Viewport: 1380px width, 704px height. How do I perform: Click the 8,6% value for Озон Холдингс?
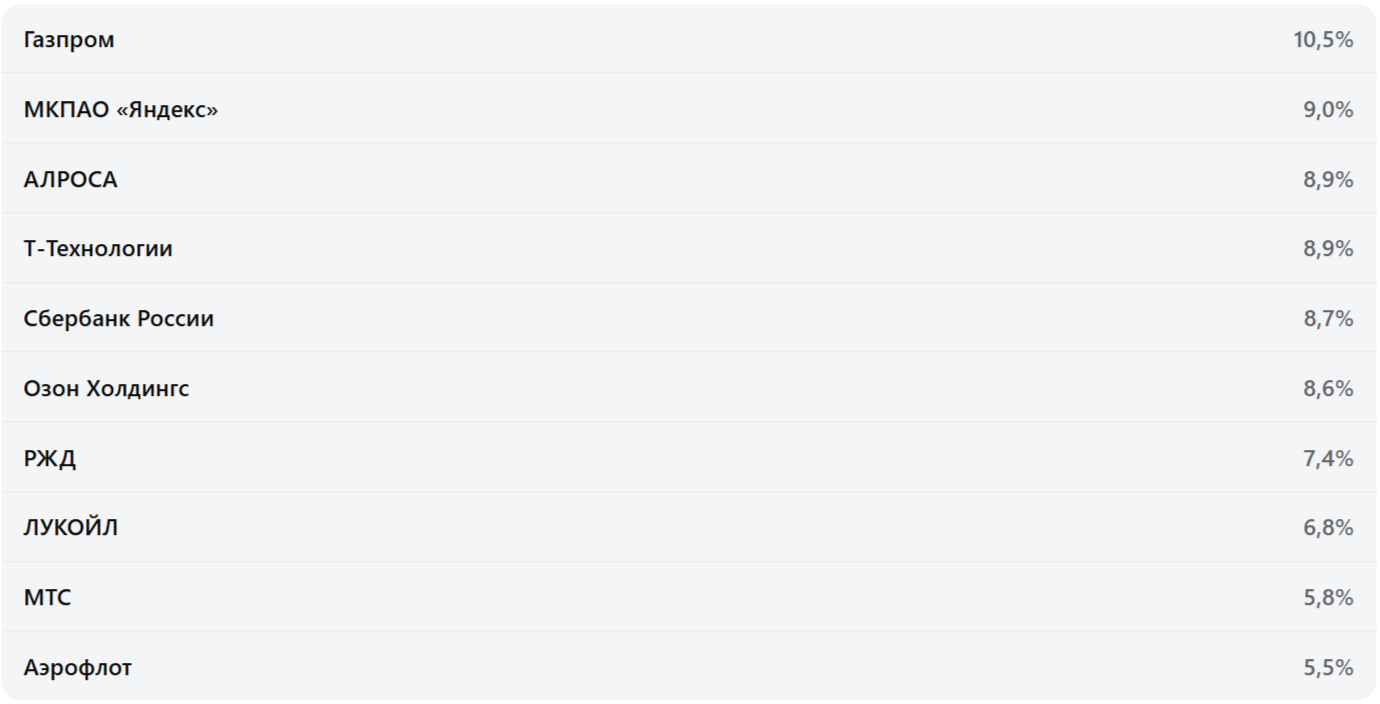pos(1327,389)
